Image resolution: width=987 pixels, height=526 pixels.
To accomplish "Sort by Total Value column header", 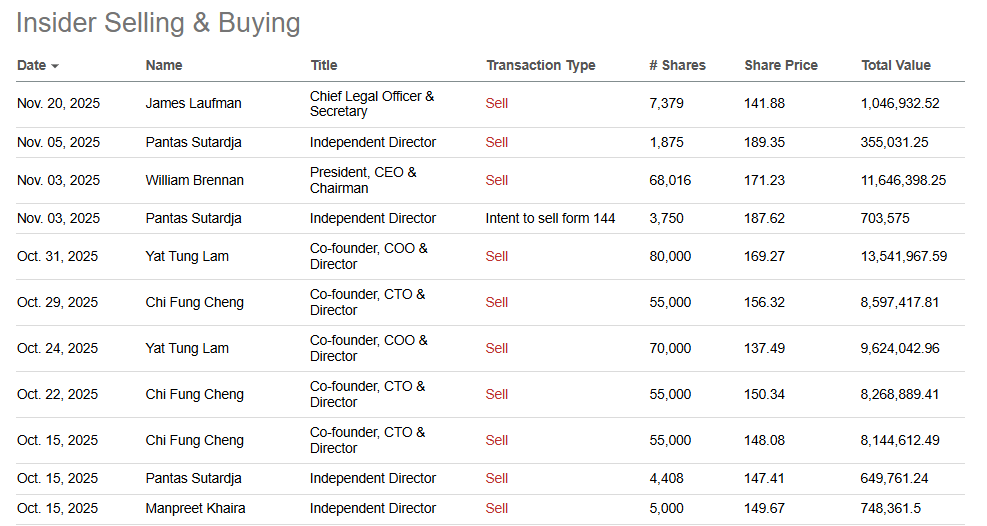I will point(895,65).
